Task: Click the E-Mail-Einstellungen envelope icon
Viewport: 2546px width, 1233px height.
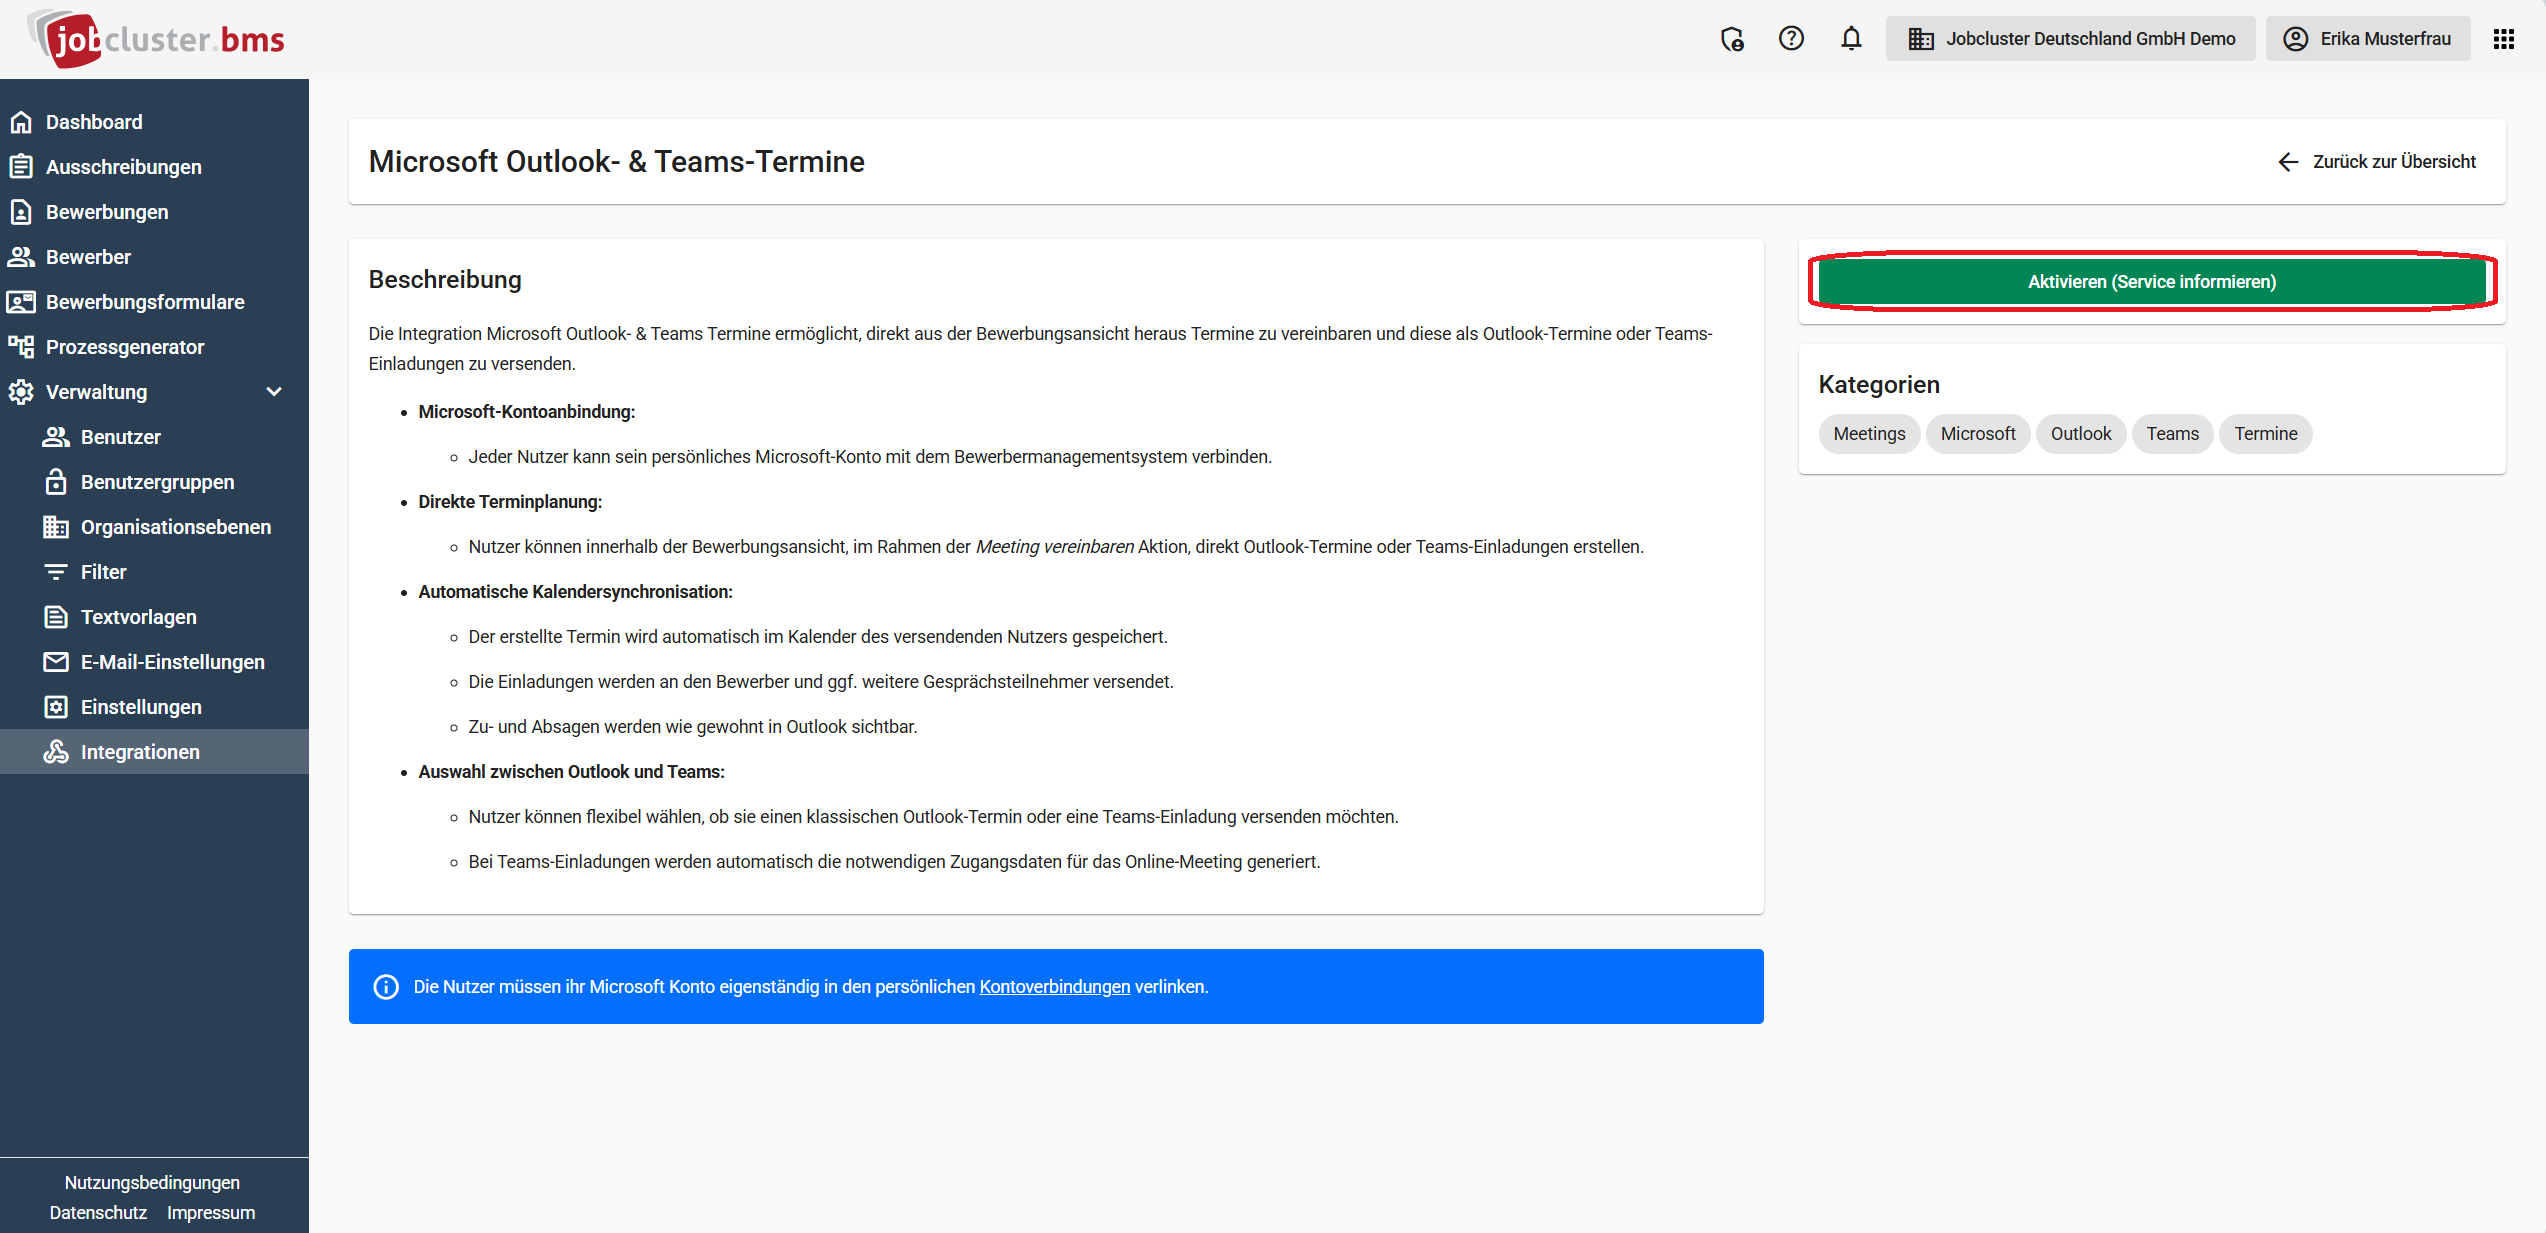Action: pyautogui.click(x=56, y=662)
